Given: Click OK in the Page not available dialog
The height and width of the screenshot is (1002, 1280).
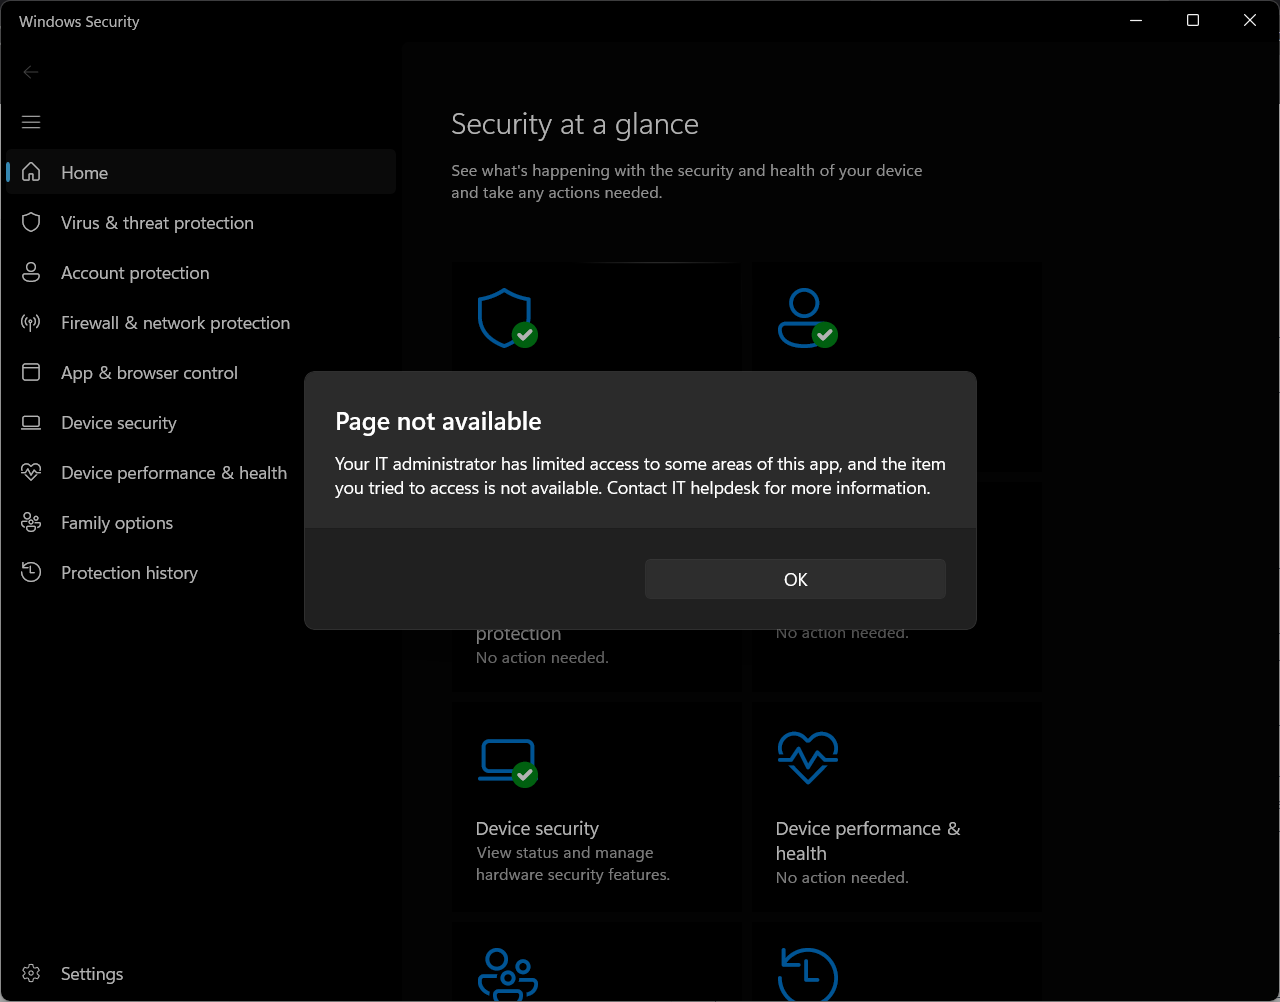Looking at the screenshot, I should (795, 579).
